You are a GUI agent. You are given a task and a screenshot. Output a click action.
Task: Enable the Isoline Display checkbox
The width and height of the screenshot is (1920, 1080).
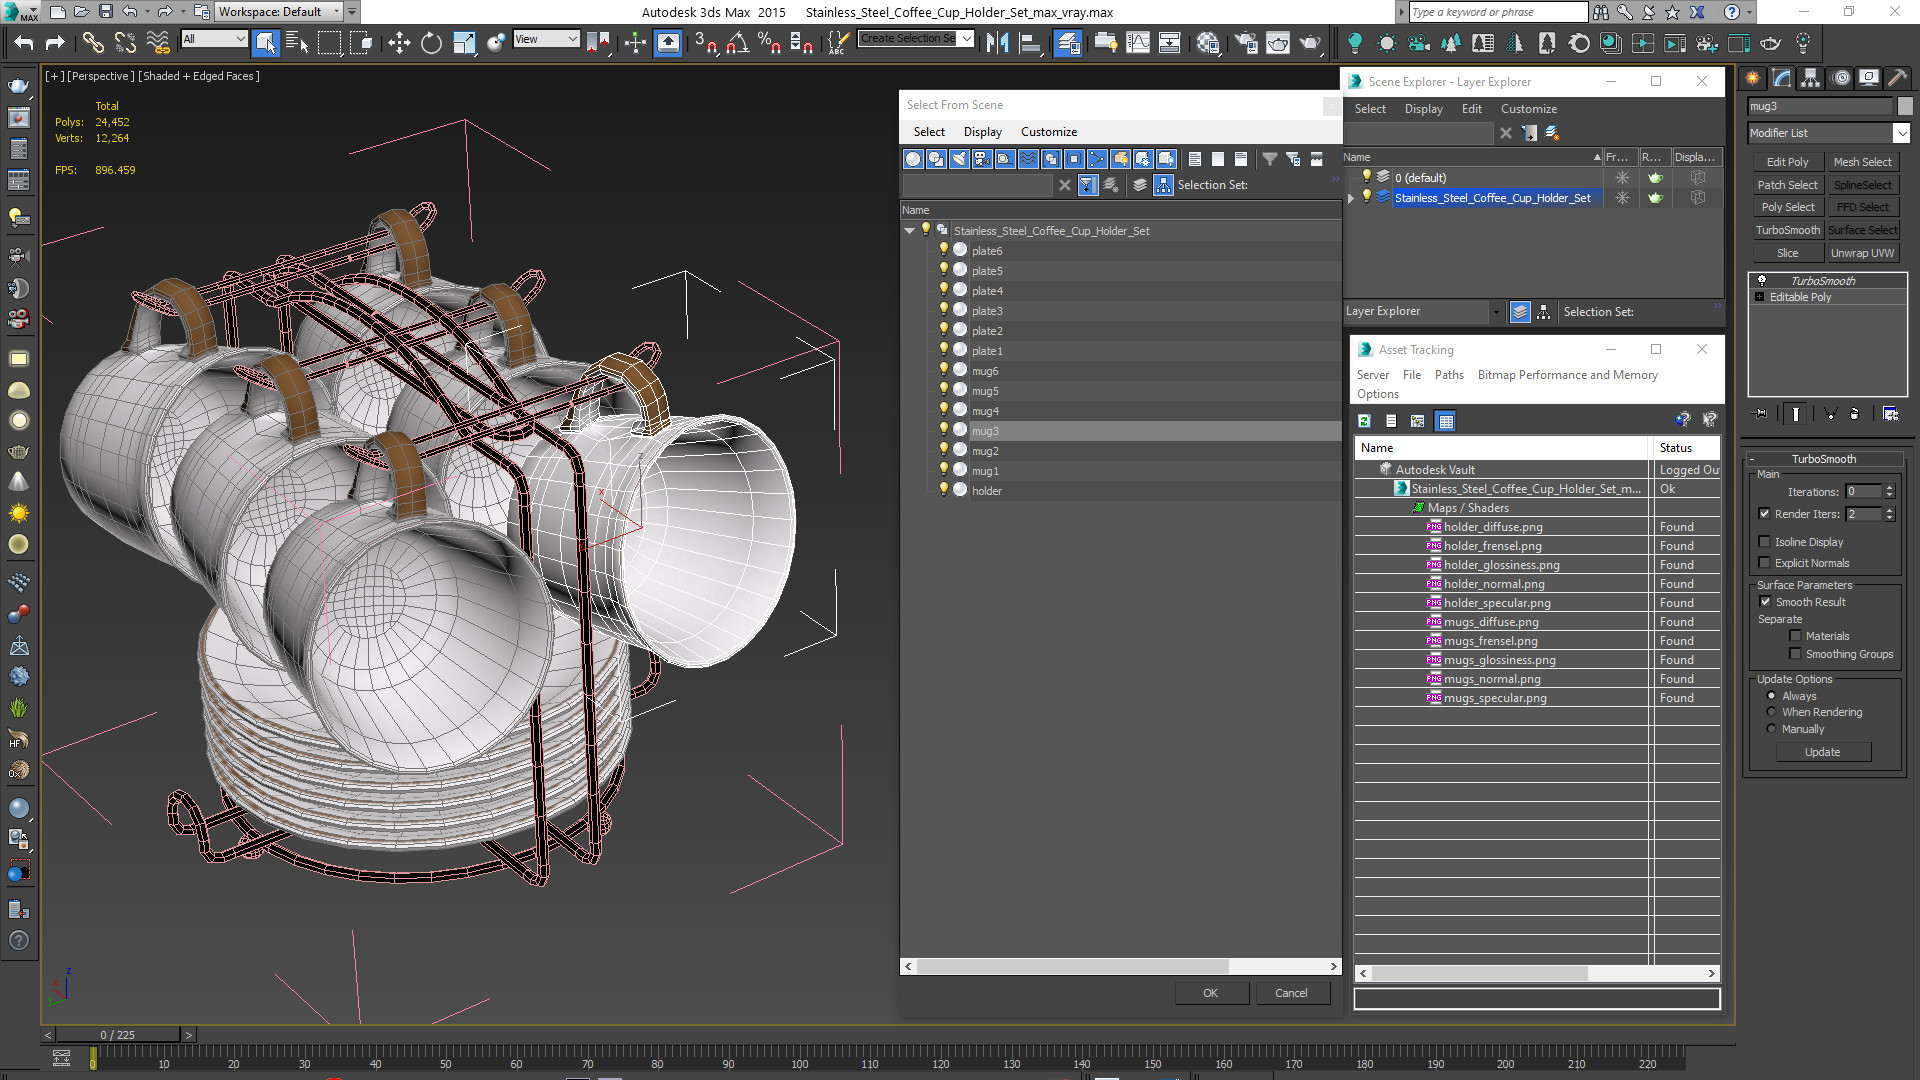pos(1764,542)
